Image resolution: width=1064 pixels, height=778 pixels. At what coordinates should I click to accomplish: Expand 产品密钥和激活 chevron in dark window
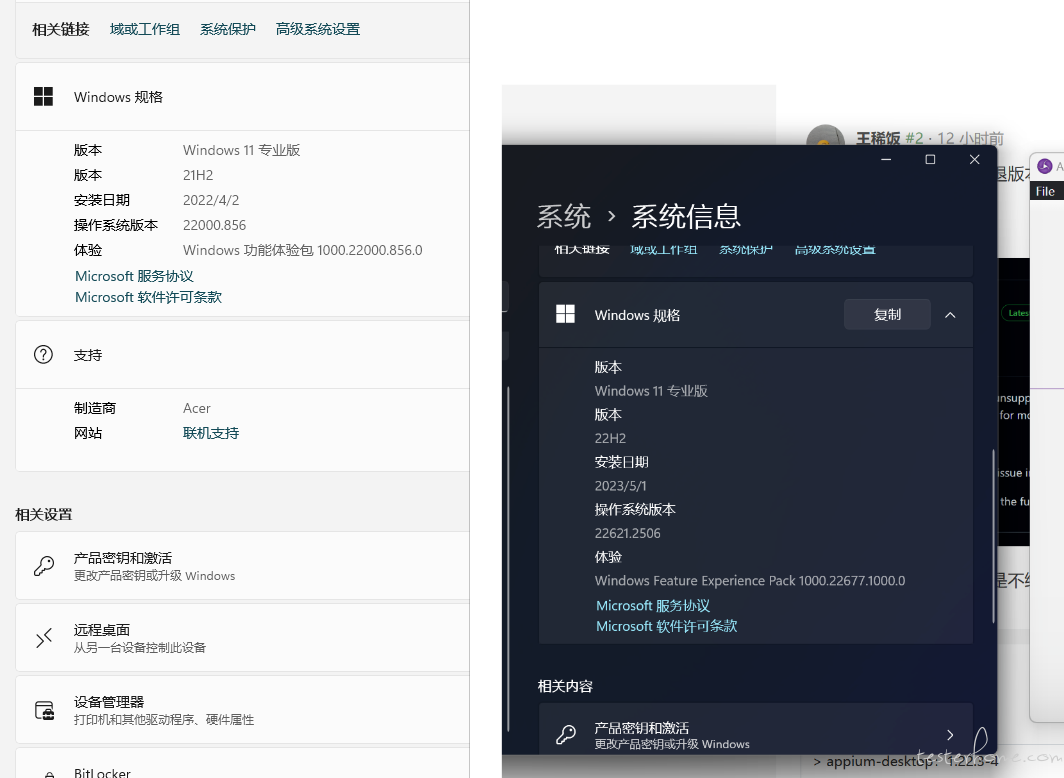(950, 735)
